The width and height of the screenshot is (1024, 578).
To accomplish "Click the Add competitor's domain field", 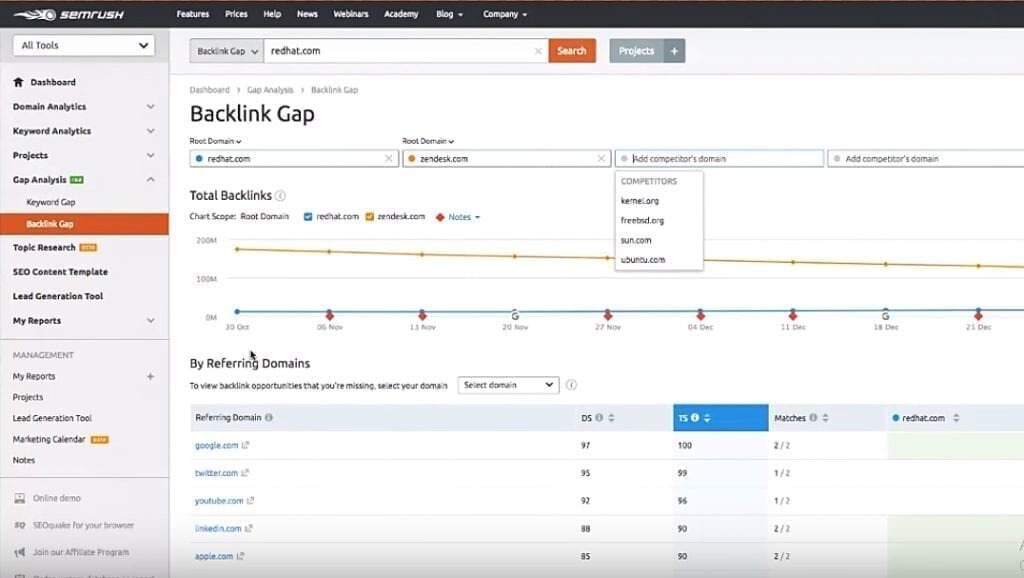I will 720,159.
